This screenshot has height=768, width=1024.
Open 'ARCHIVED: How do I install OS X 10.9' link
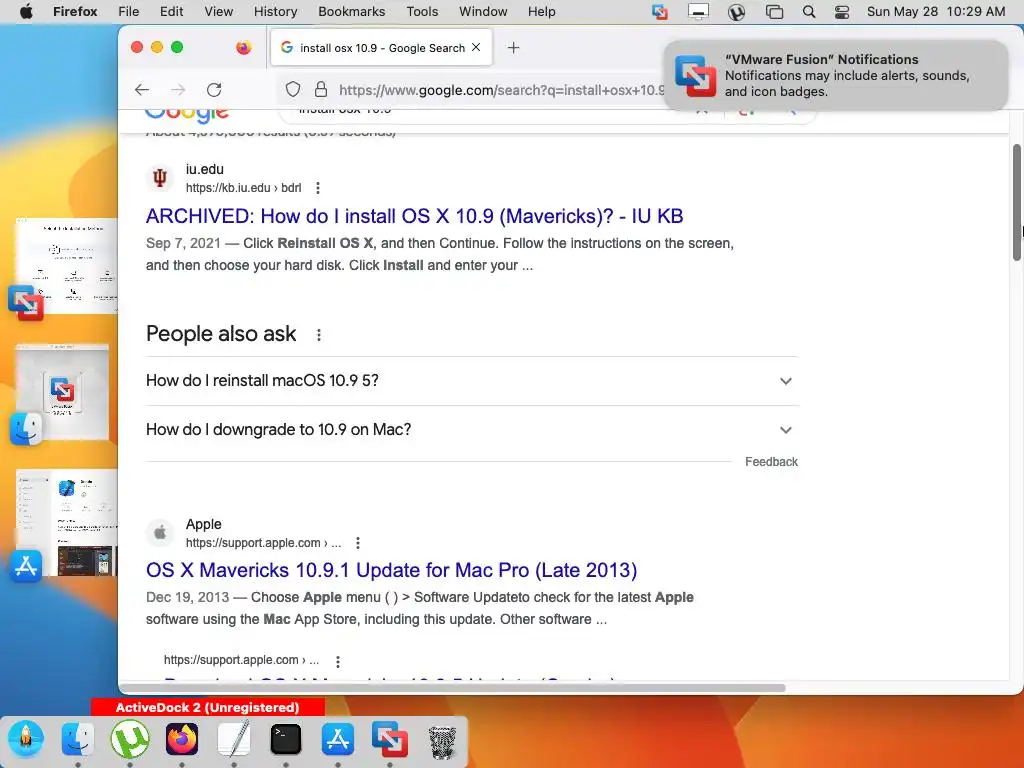click(x=414, y=216)
